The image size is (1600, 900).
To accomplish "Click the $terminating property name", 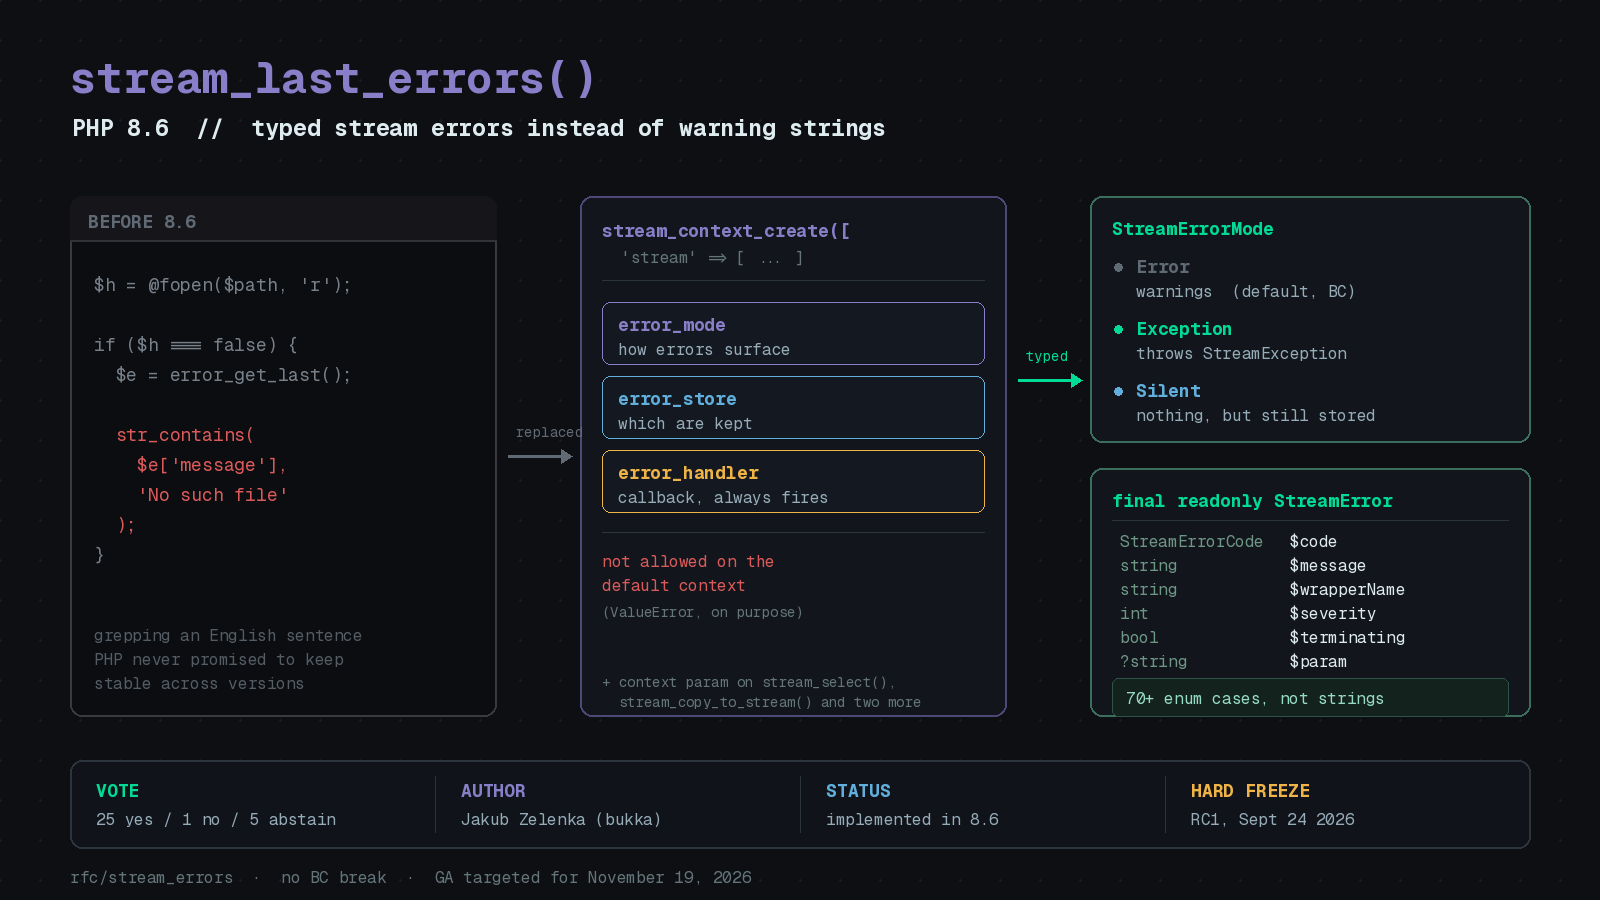I will point(1347,638).
